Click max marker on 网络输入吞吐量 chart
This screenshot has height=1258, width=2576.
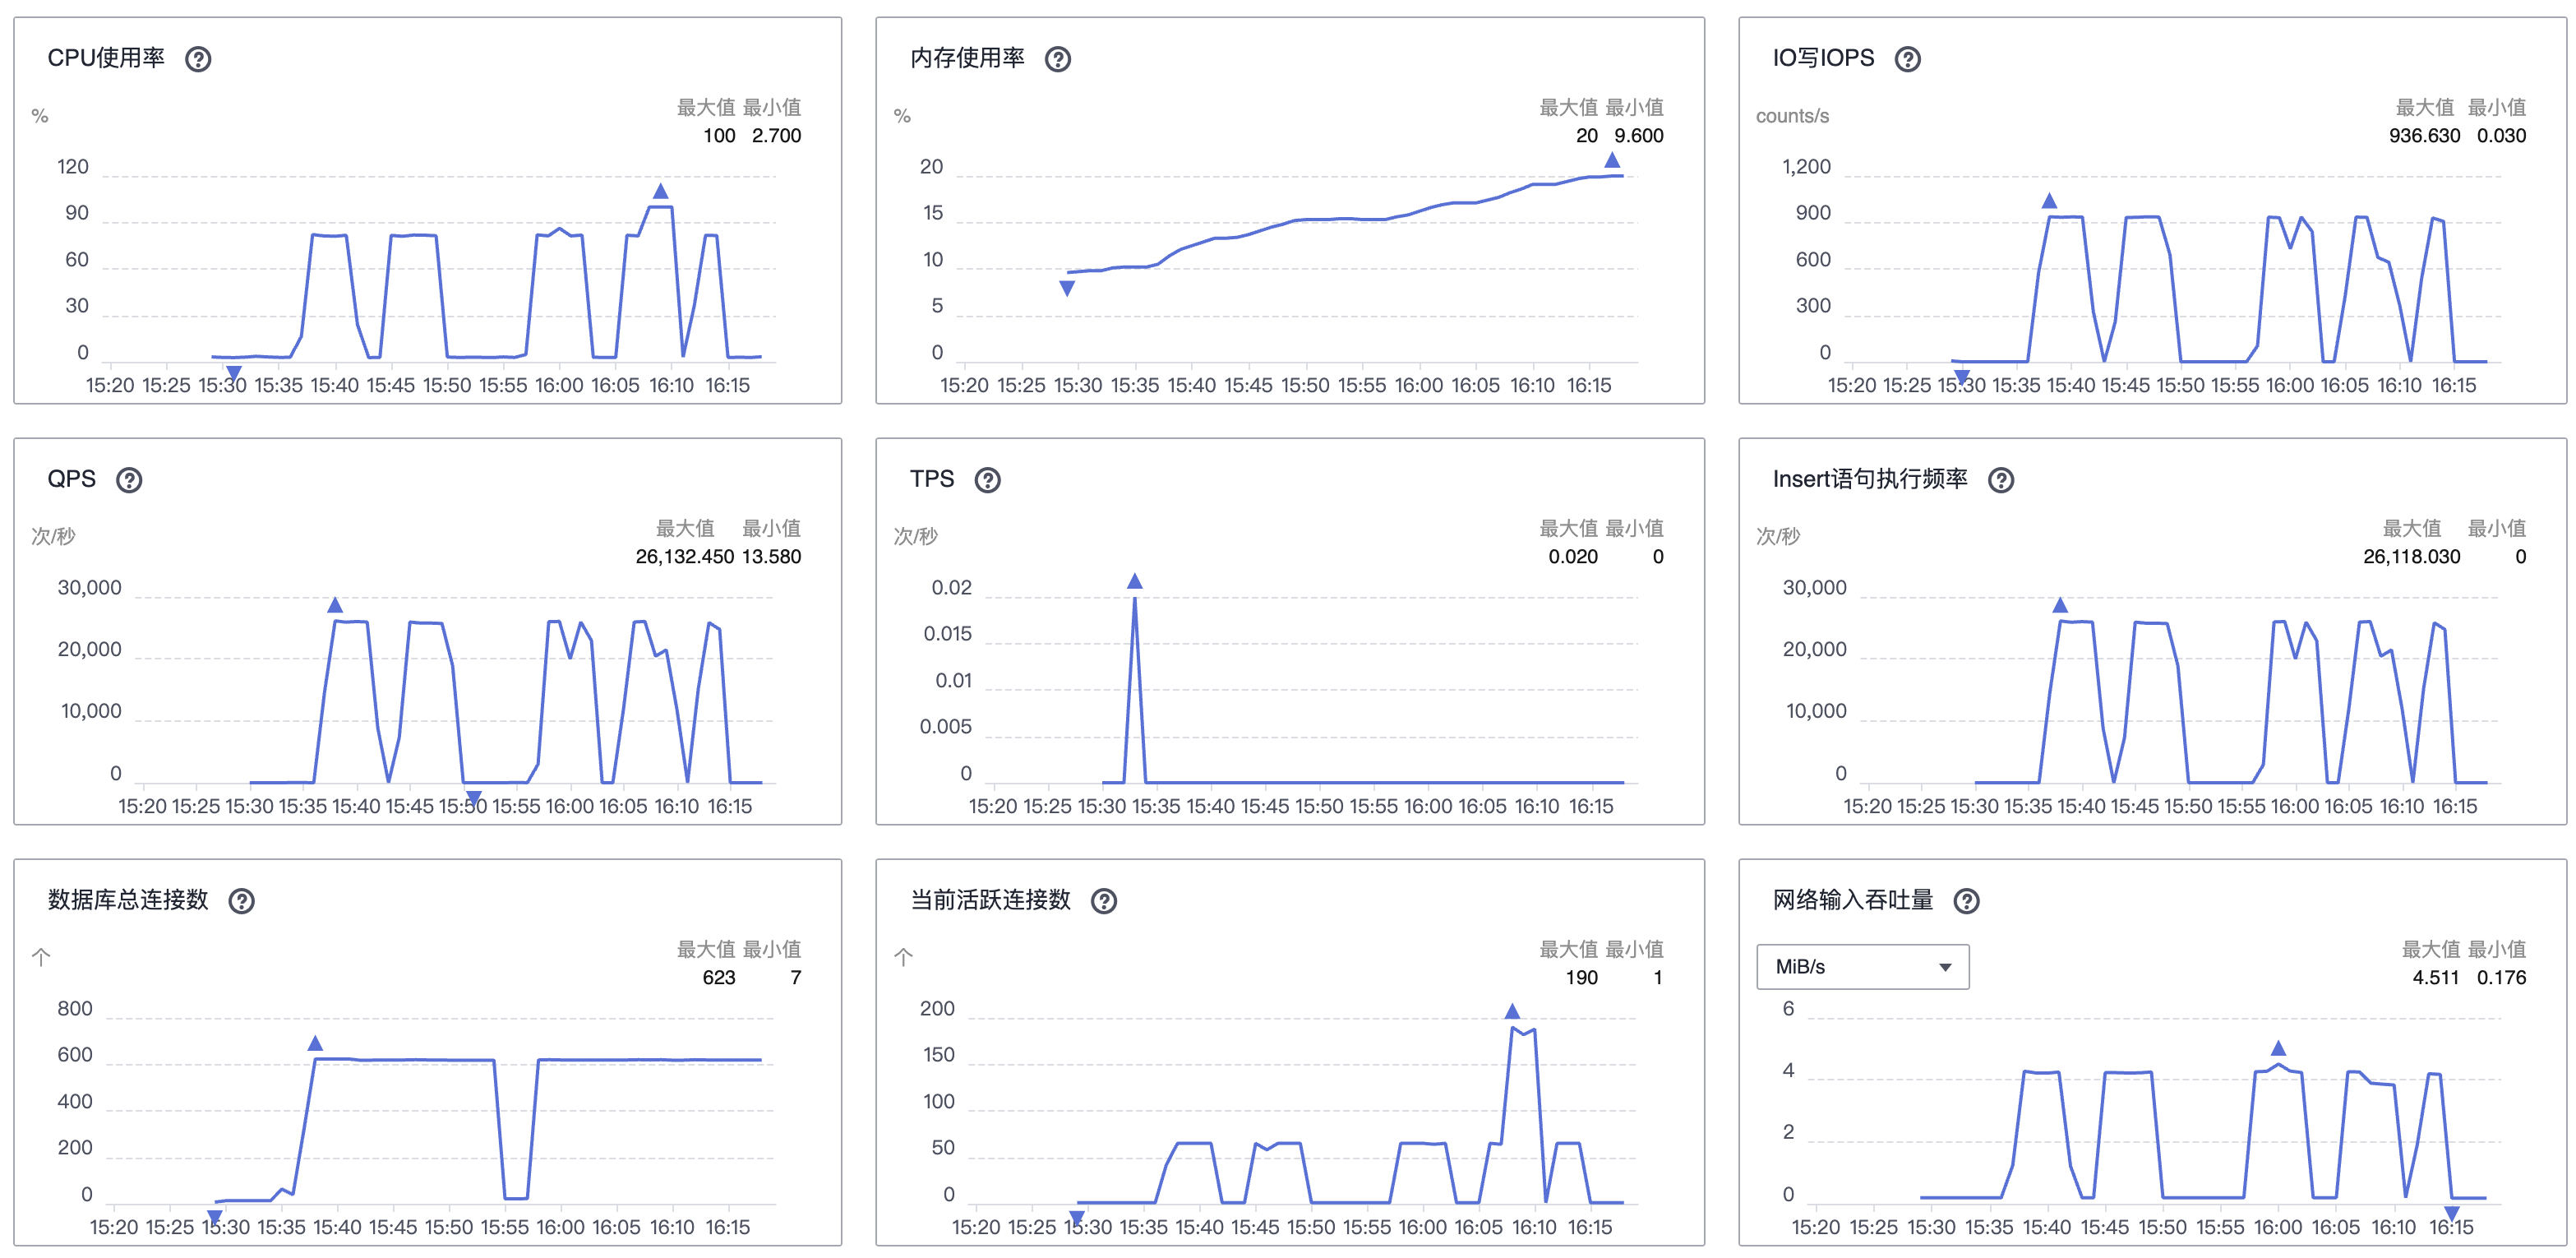point(2278,1048)
